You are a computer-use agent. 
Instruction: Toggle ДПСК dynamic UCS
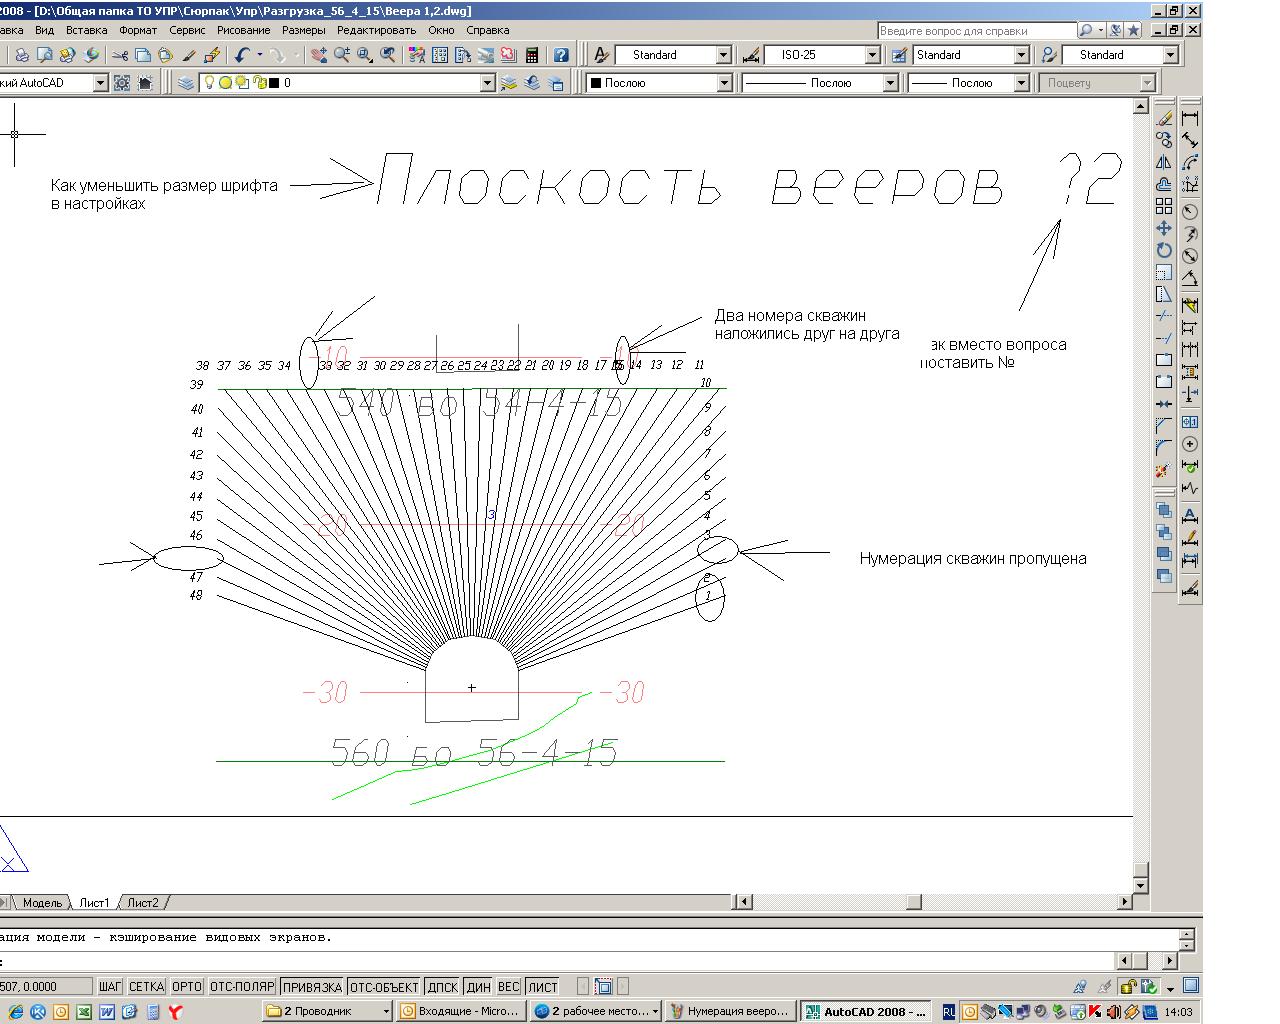442,987
